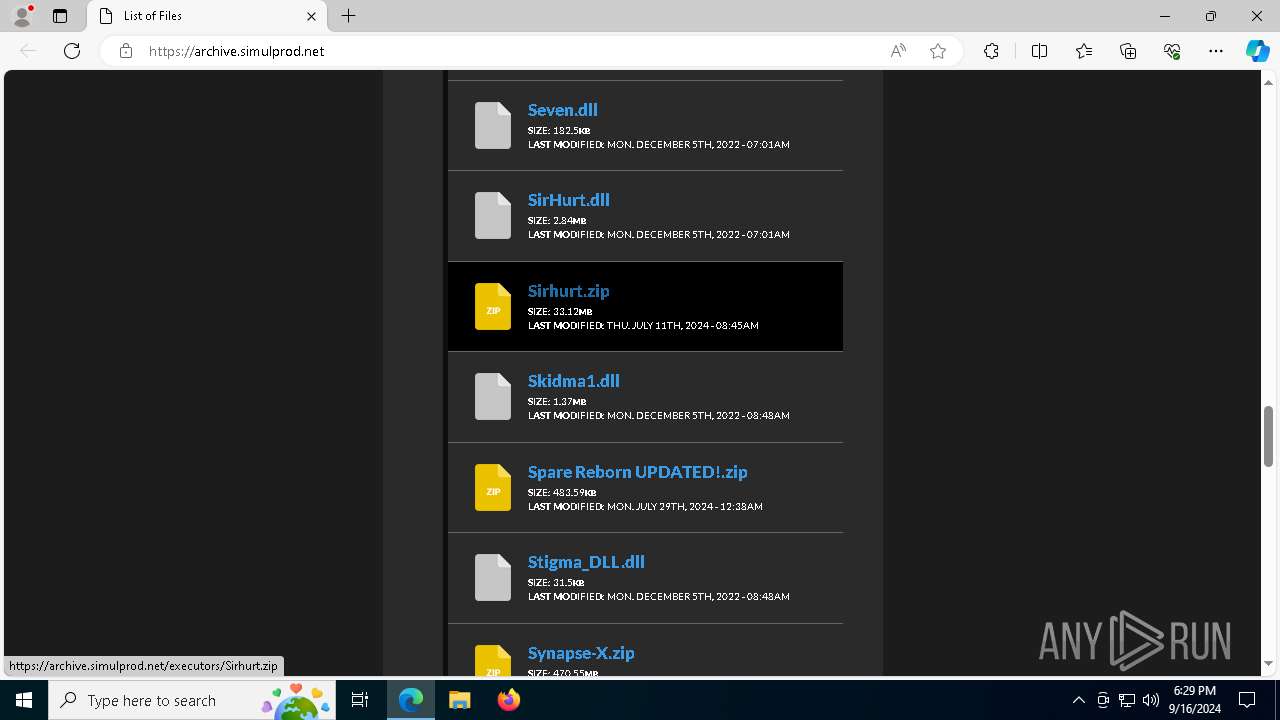Viewport: 1280px width, 720px height.
Task: Open network status tray icon
Action: pyautogui.click(x=1127, y=700)
